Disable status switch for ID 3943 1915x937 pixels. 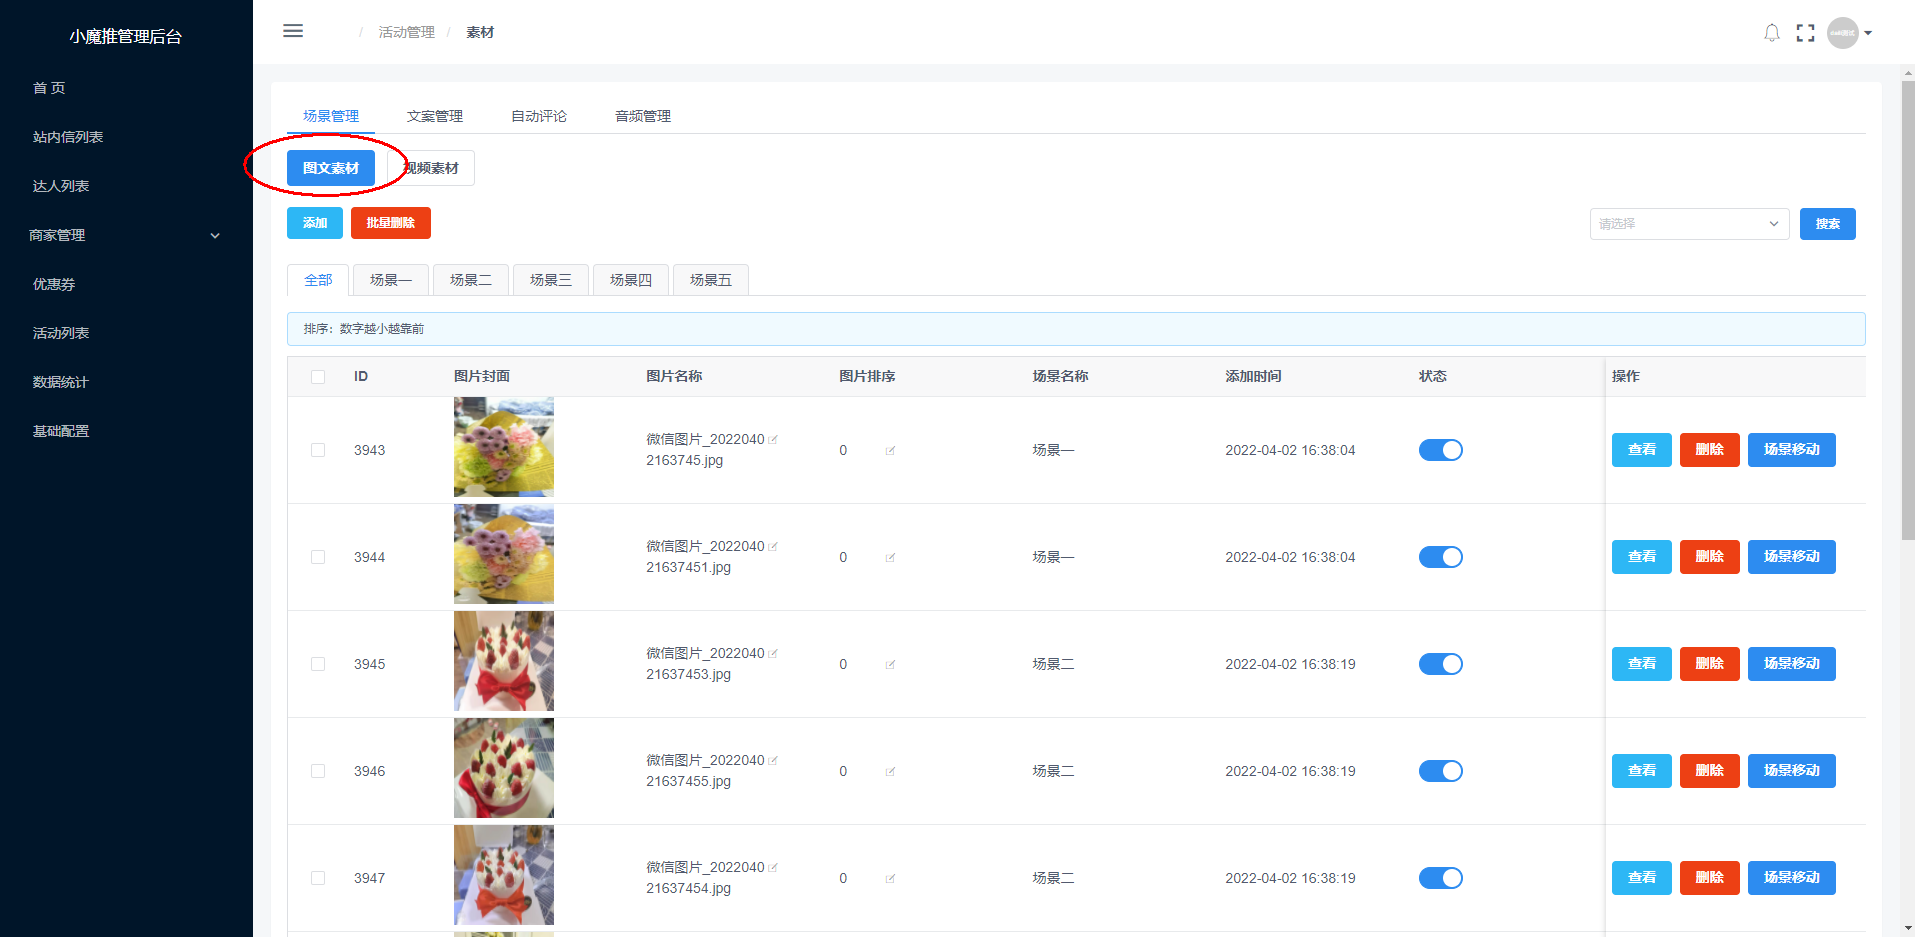pyautogui.click(x=1440, y=450)
